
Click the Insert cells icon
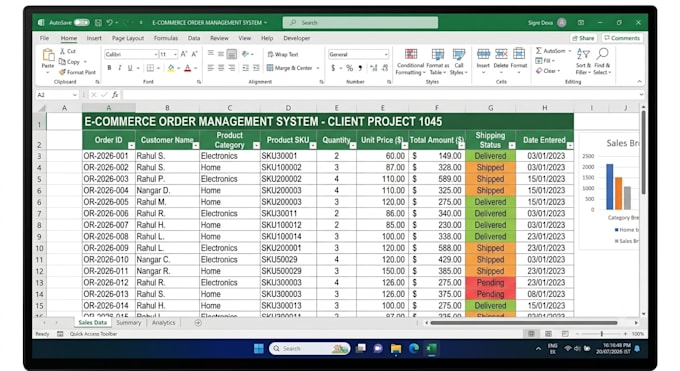(483, 54)
